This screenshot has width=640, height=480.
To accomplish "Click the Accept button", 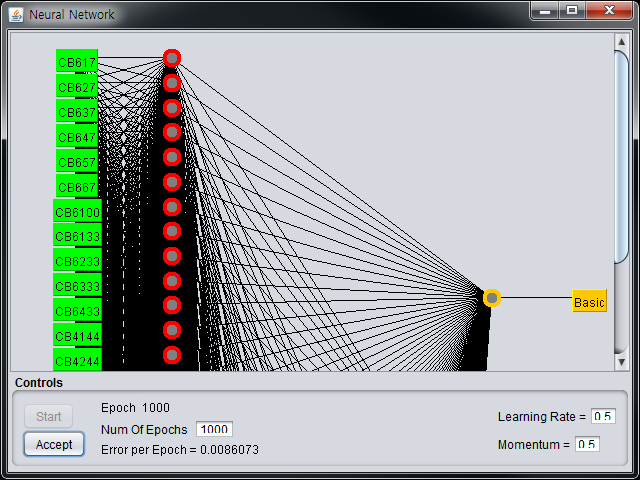I will pos(54,444).
